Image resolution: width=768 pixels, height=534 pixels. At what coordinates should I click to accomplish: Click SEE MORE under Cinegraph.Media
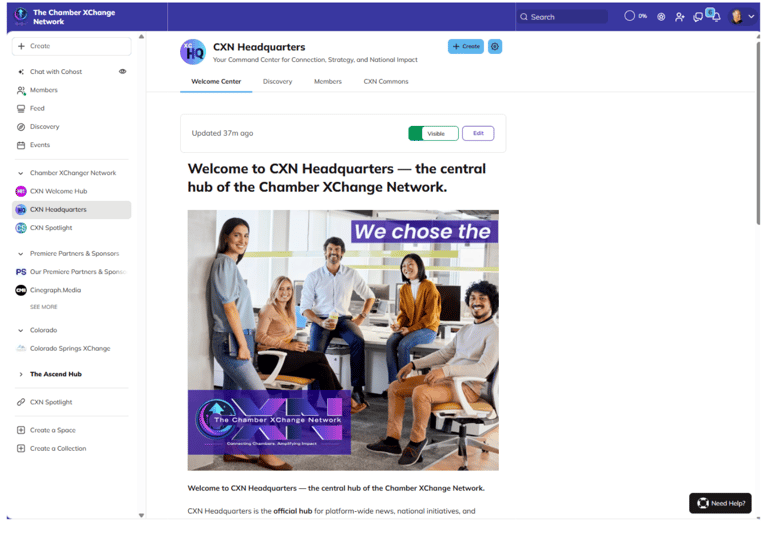[44, 307]
